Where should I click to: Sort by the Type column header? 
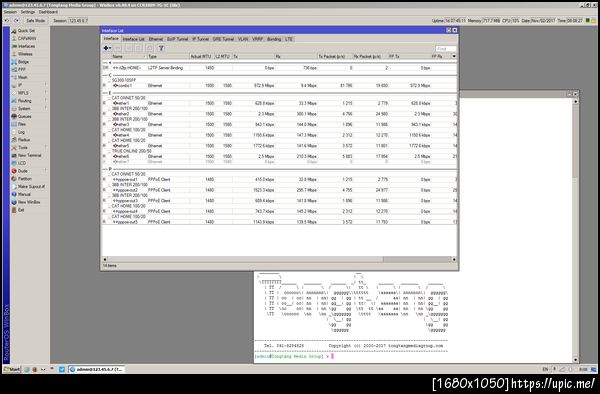click(x=168, y=57)
